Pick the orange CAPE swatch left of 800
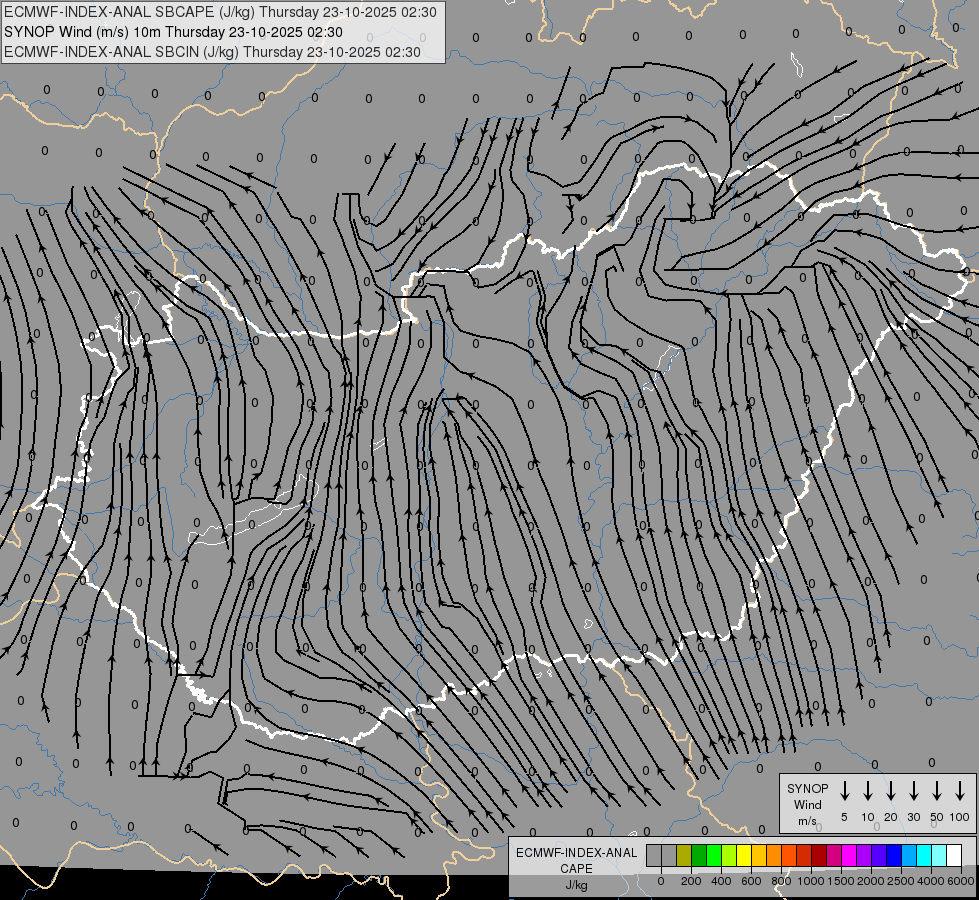979x900 pixels. click(774, 855)
